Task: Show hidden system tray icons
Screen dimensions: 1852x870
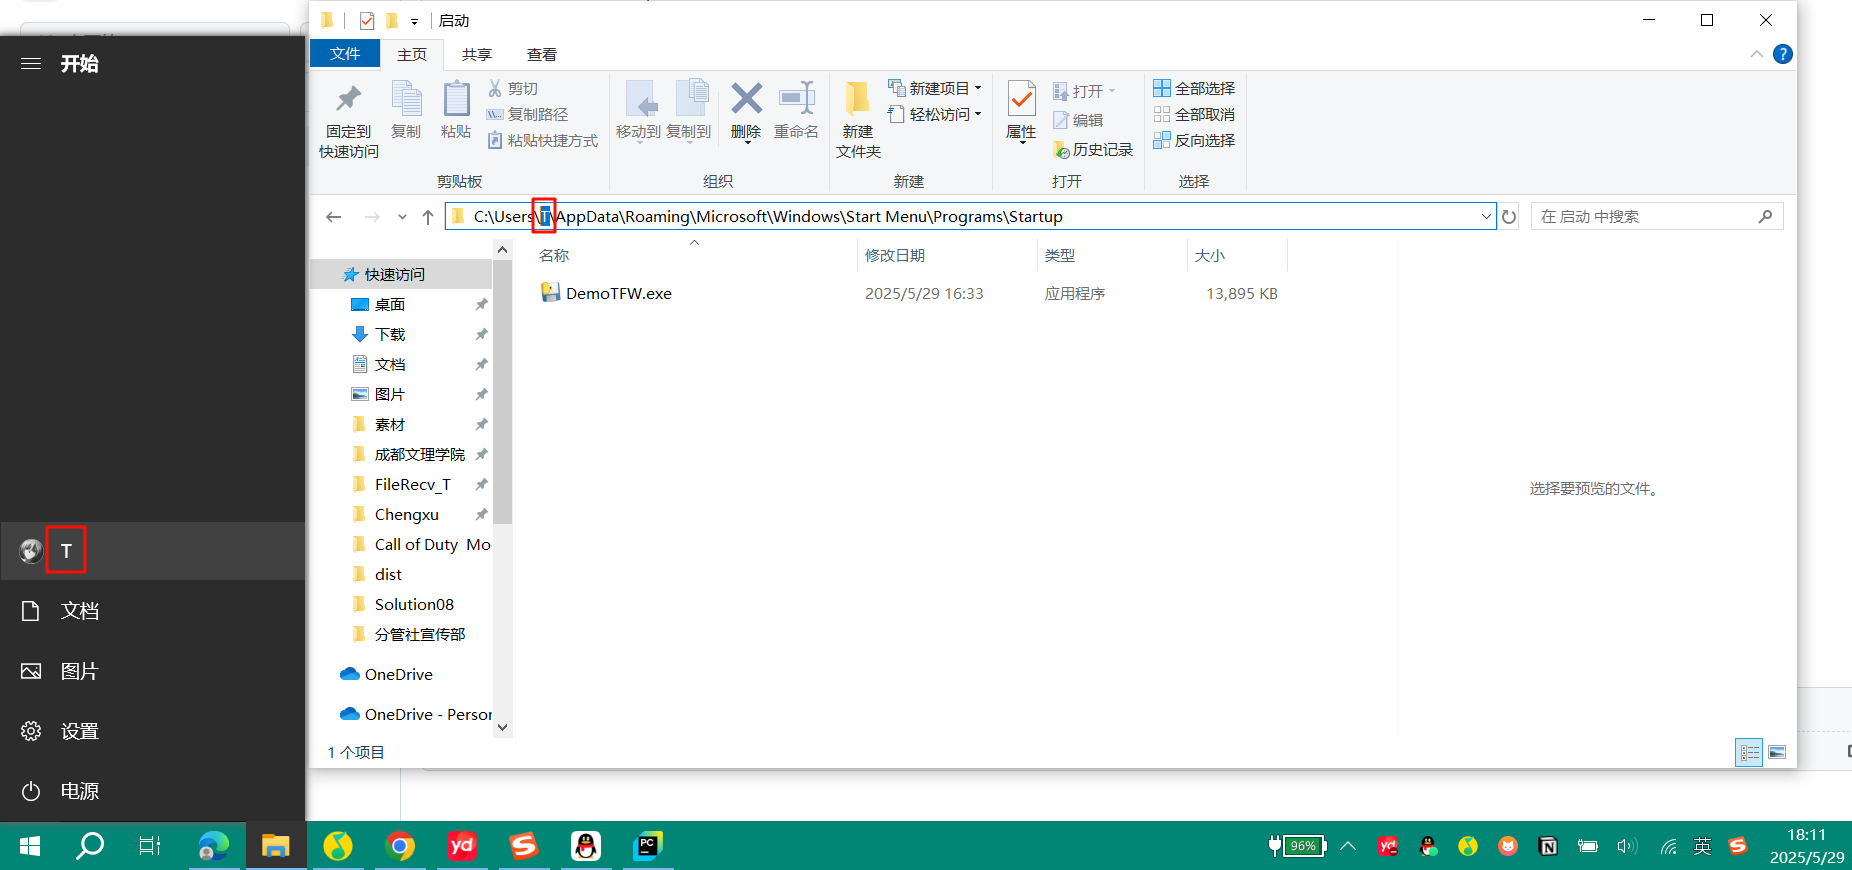Action: coord(1348,846)
